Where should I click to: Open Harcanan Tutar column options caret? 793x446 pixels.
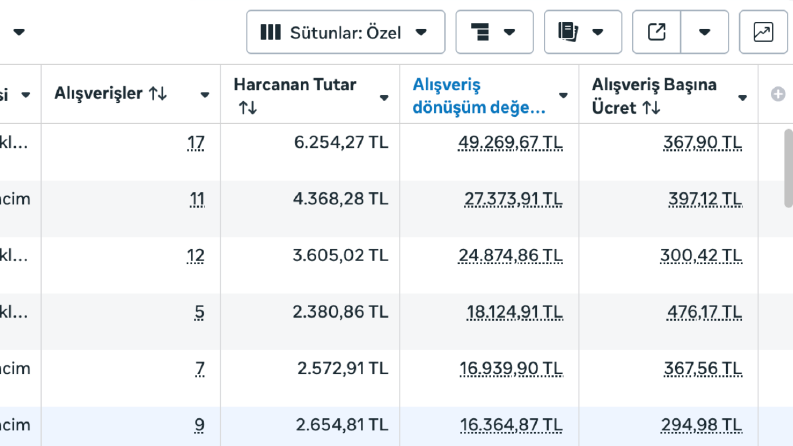pyautogui.click(x=384, y=98)
